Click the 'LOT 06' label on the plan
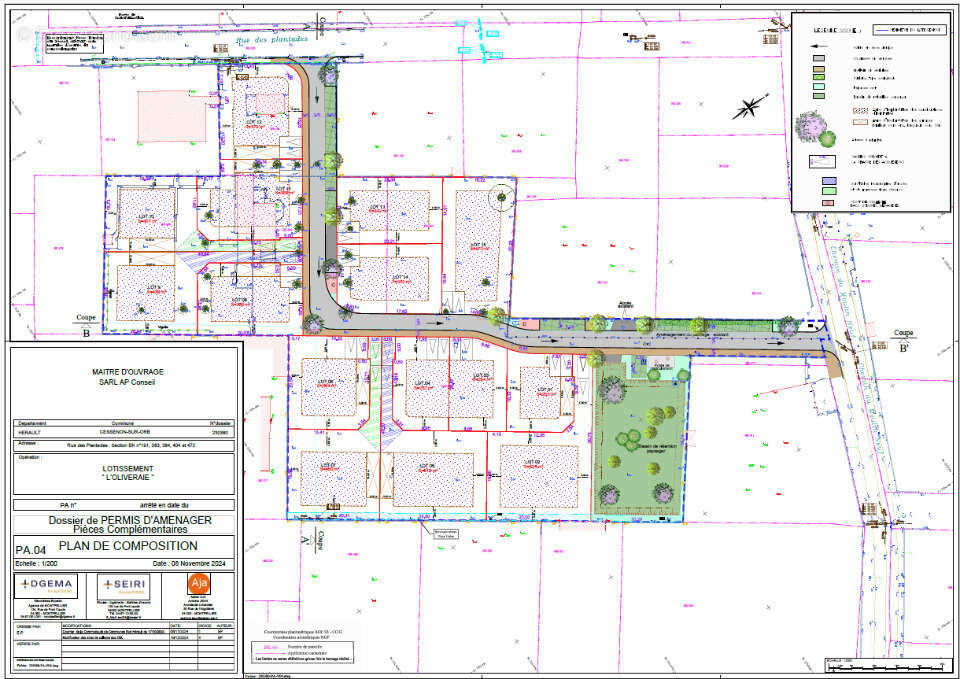 pos(325,381)
